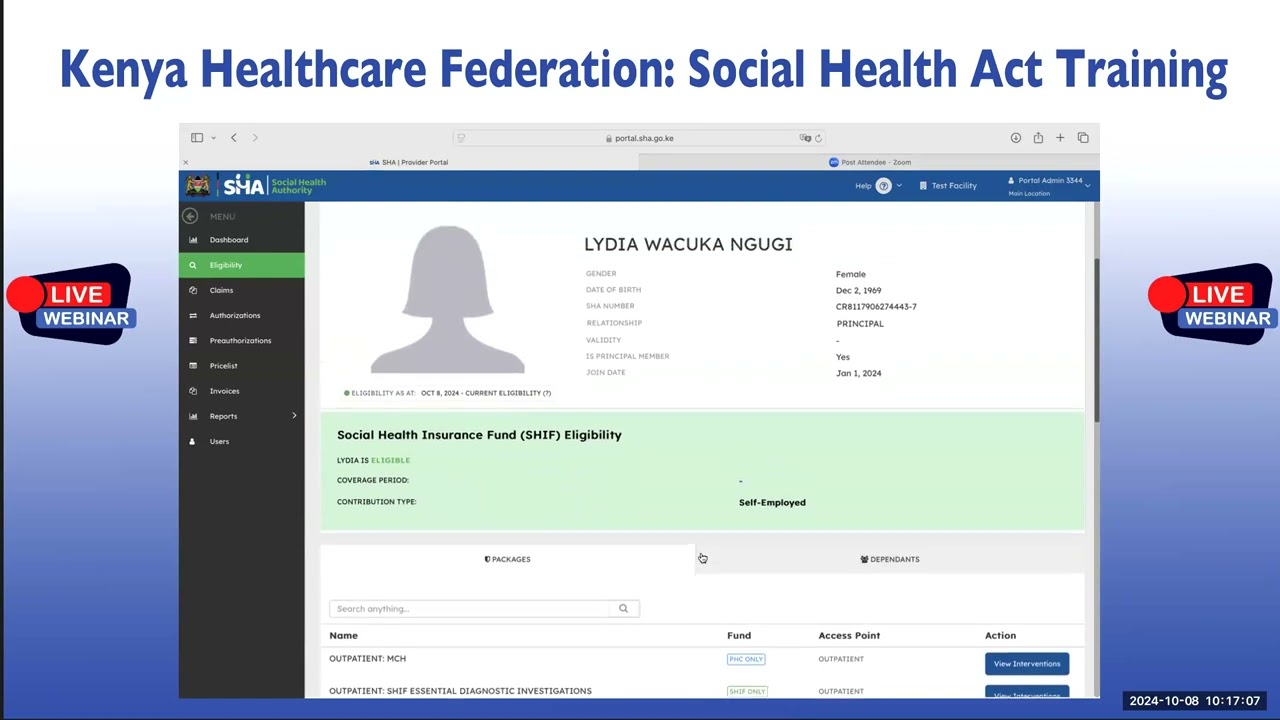This screenshot has height=720, width=1280.
Task: Switch to Post Attendee - Zoom tab
Action: click(869, 162)
